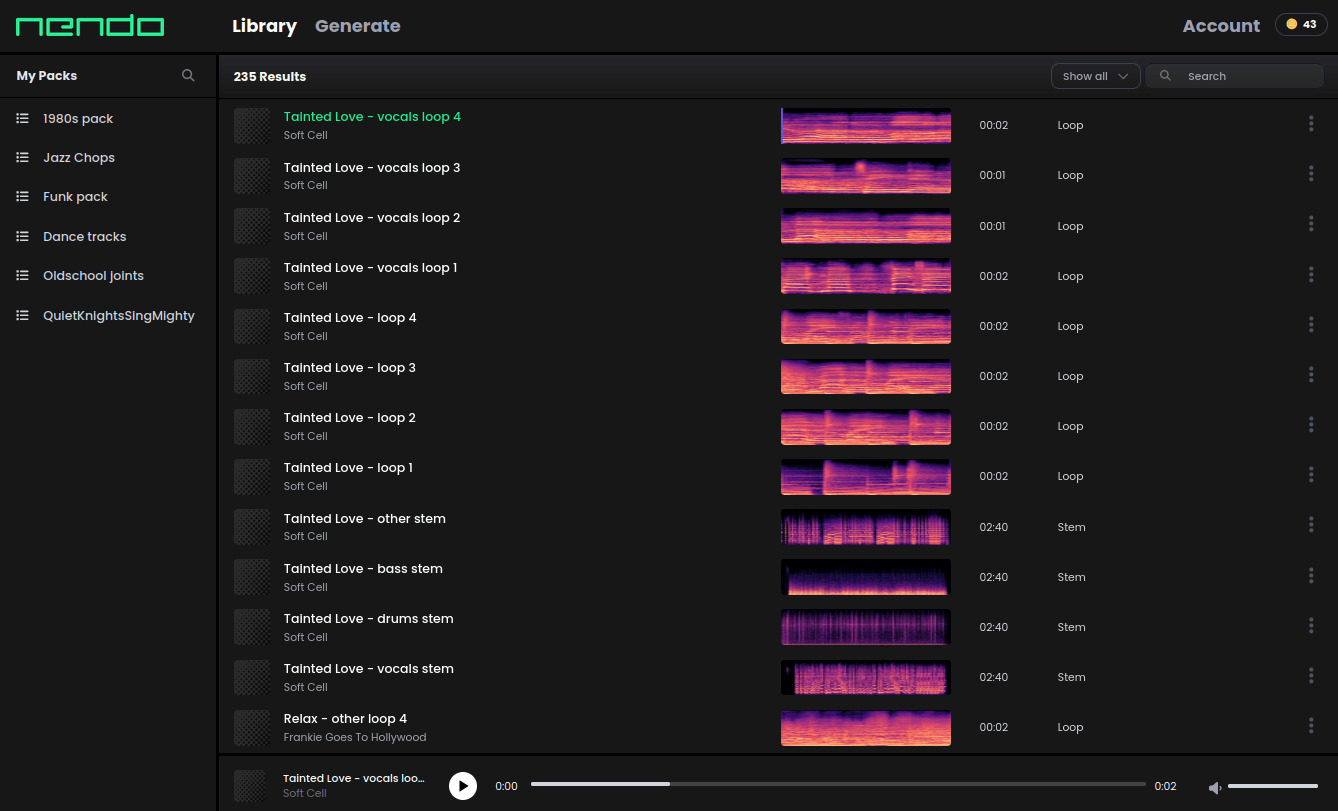Screen dimensions: 1338x811
Task: Click the Nendo logo
Action: pos(90,26)
